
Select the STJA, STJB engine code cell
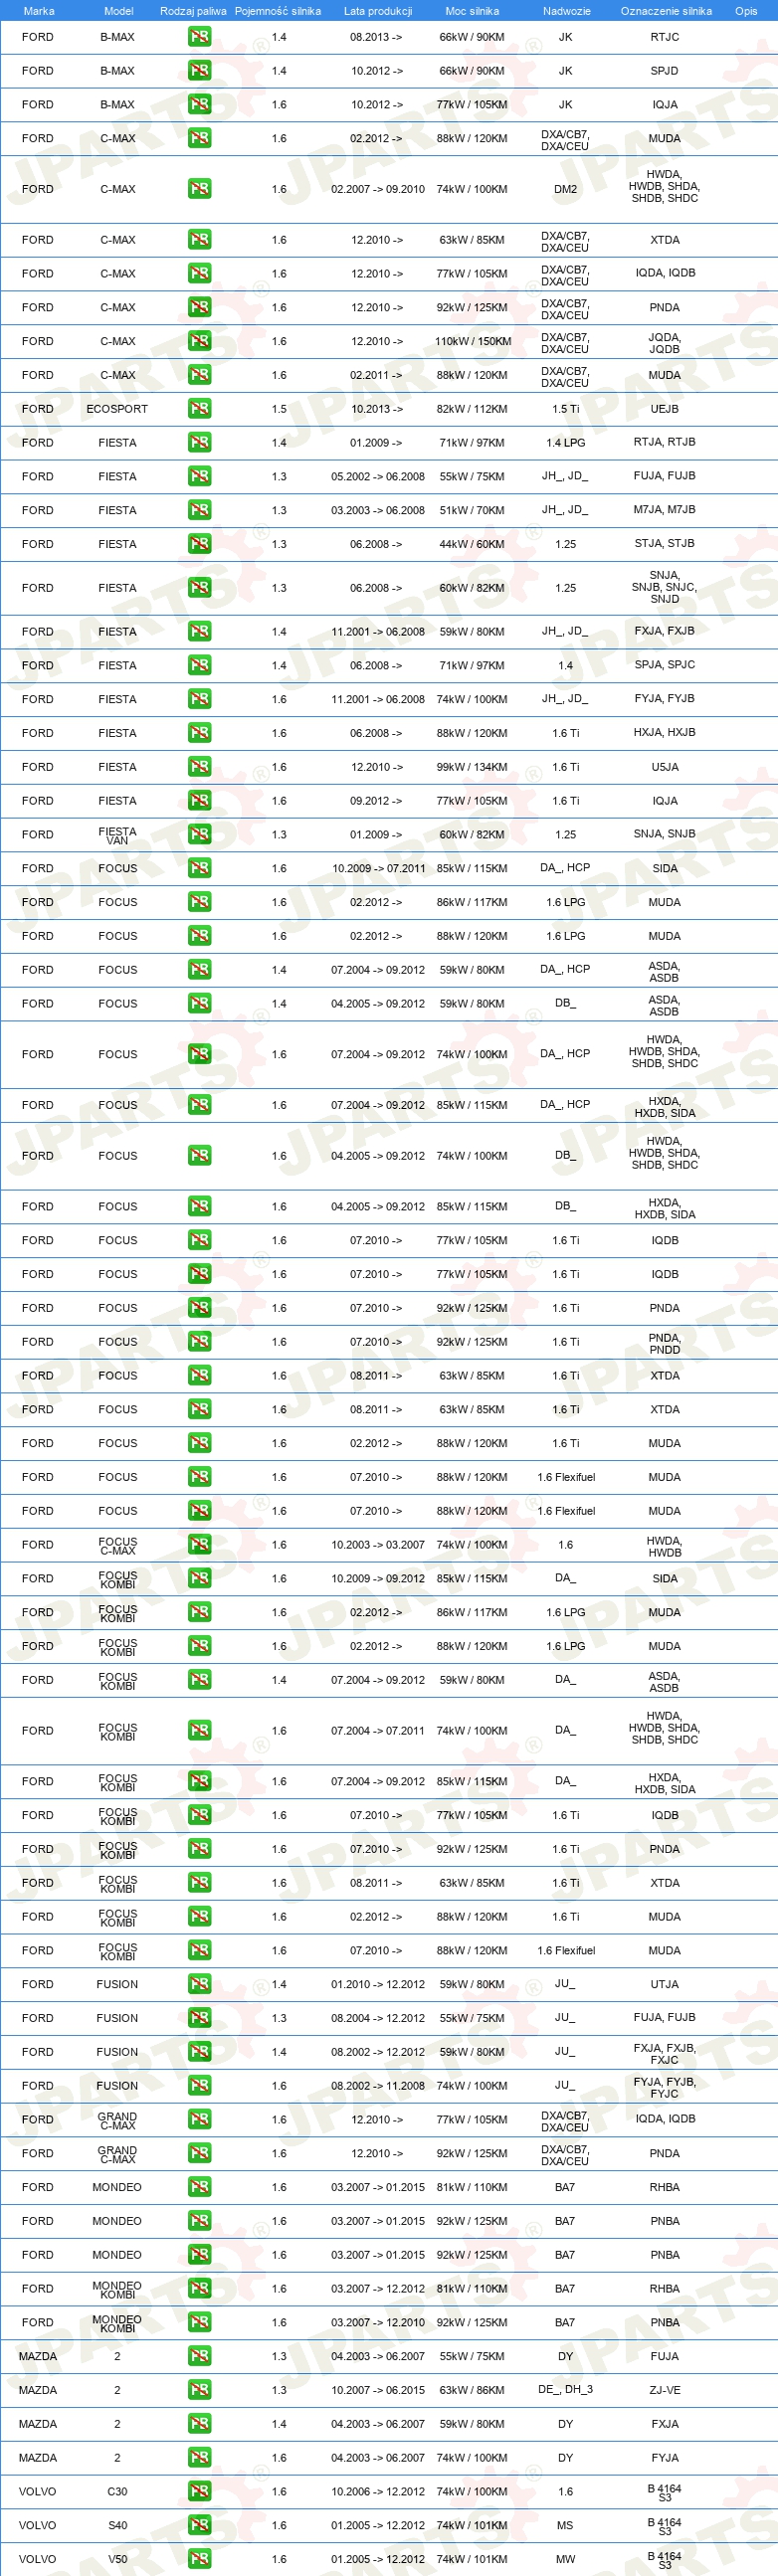665,544
